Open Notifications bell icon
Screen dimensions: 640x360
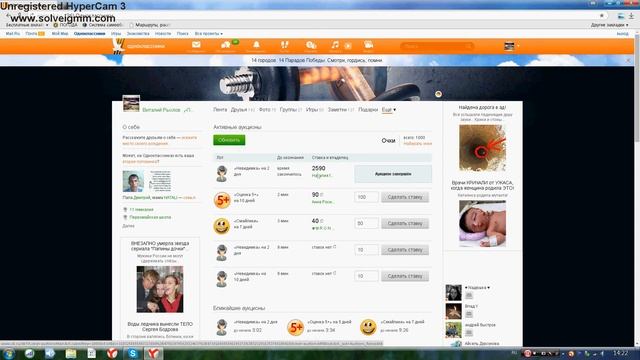point(256,45)
